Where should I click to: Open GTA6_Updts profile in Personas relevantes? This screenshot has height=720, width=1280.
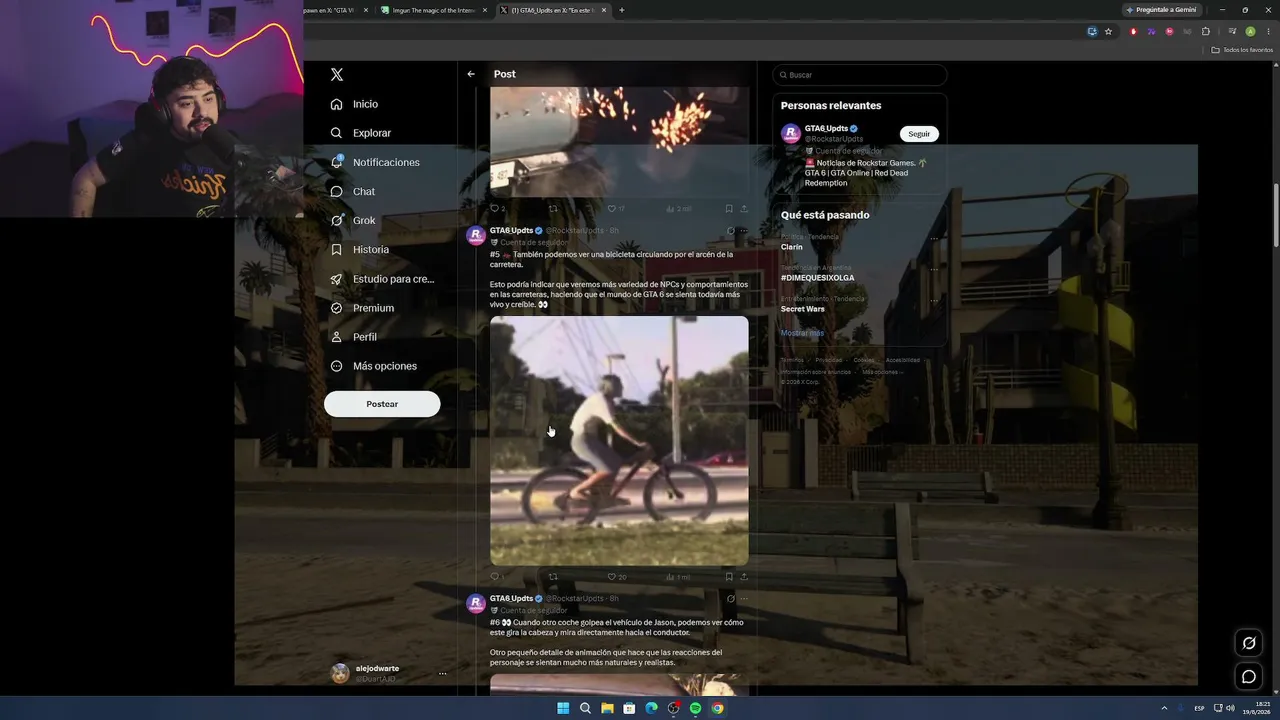coord(826,129)
